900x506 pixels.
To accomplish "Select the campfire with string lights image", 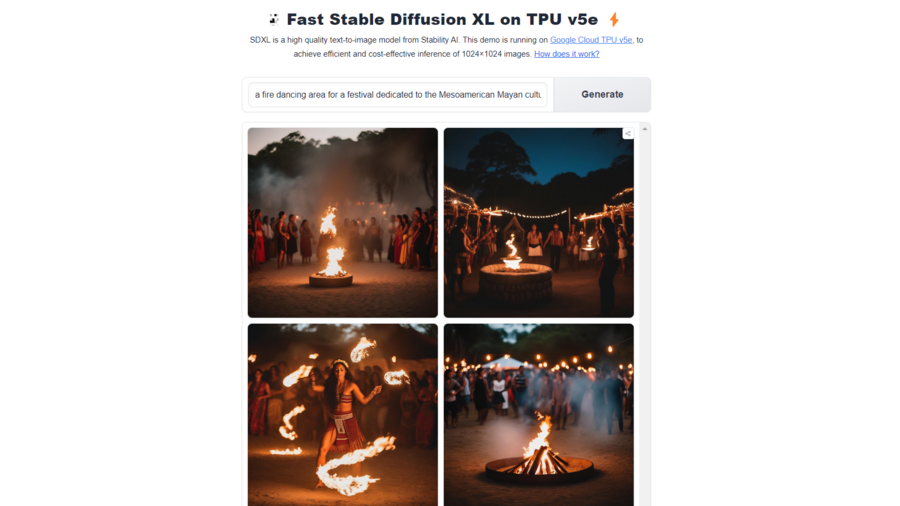I will (x=538, y=415).
